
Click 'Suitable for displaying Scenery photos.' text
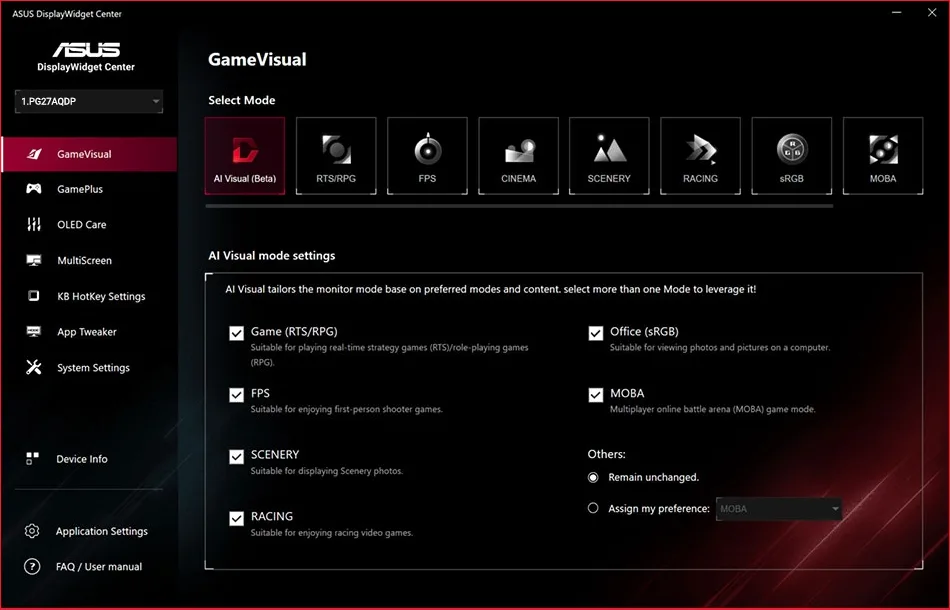(x=327, y=471)
